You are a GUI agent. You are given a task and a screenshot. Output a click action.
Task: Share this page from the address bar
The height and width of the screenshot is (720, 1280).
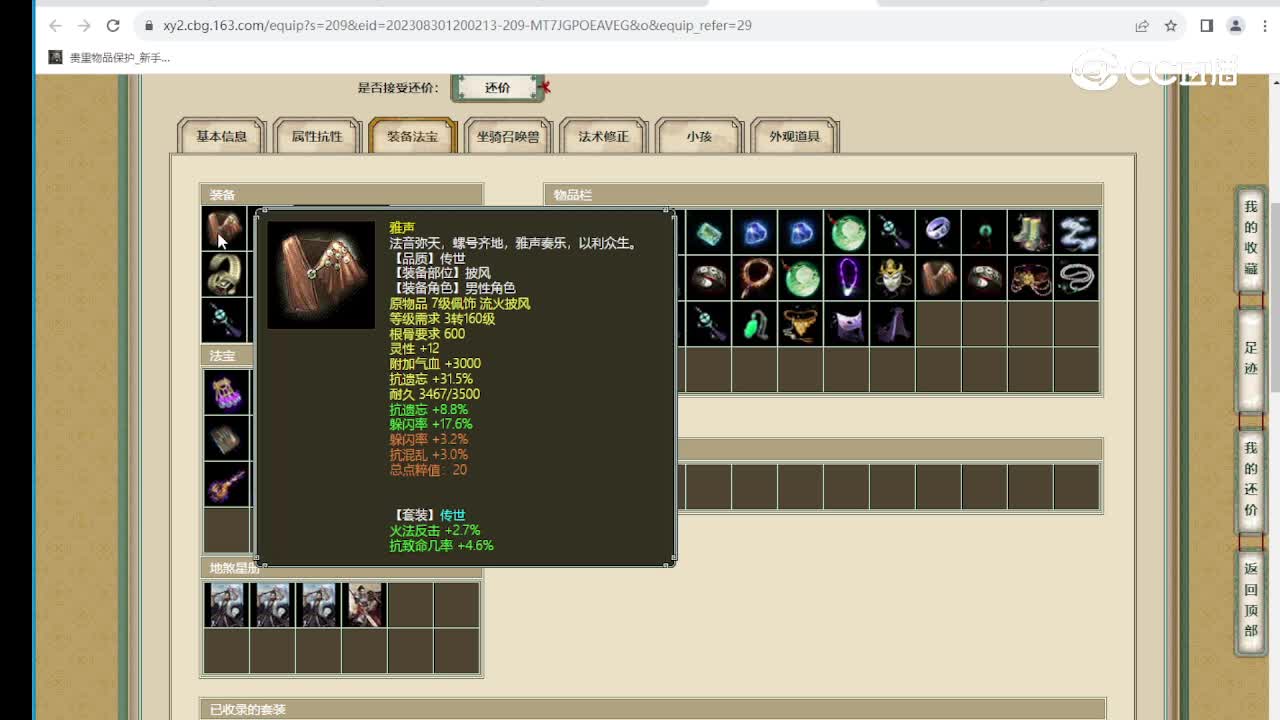click(x=1142, y=26)
